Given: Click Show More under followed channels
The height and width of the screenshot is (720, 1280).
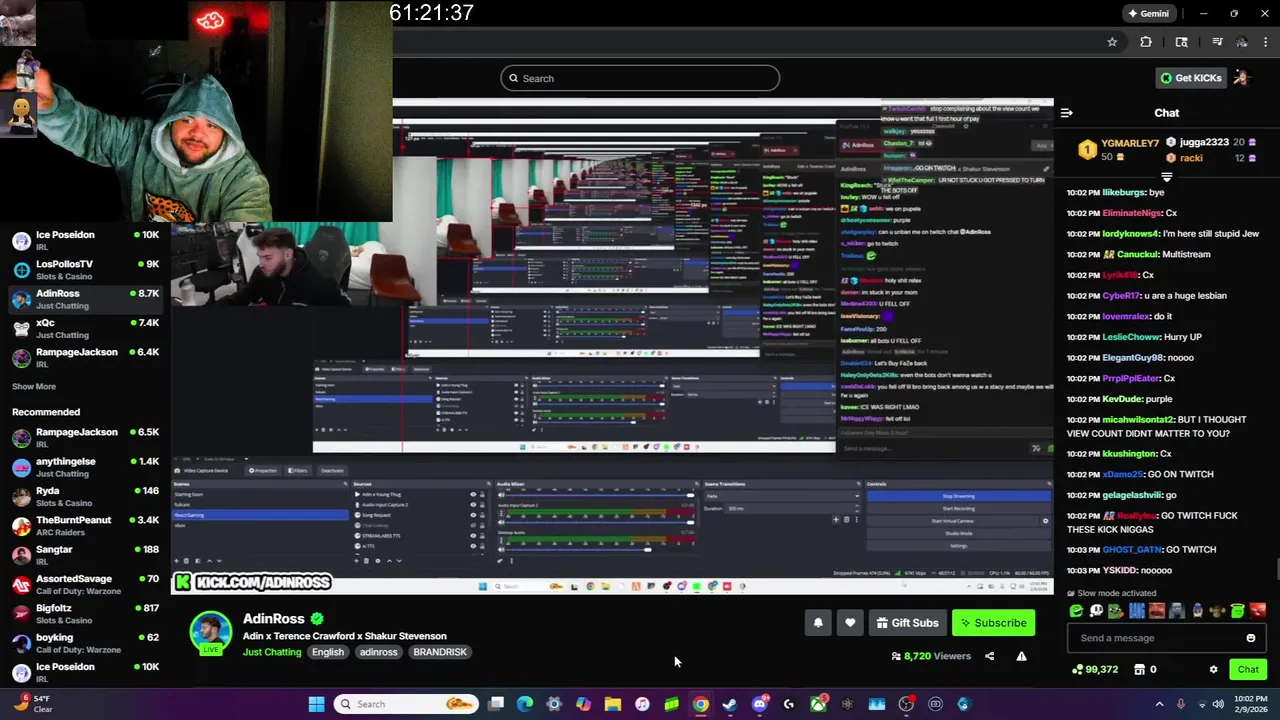Looking at the screenshot, I should [x=34, y=386].
